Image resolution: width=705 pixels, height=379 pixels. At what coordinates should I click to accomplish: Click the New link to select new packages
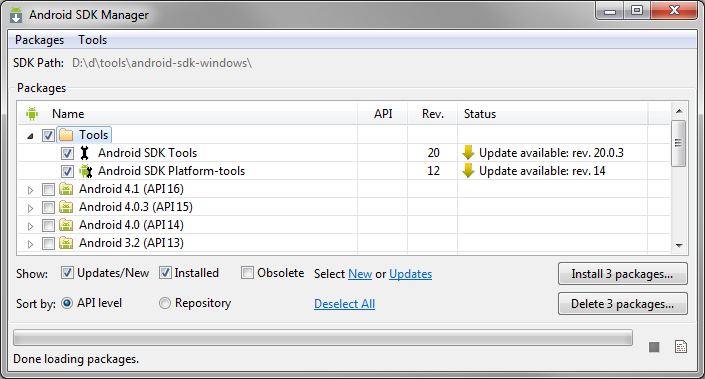point(360,274)
